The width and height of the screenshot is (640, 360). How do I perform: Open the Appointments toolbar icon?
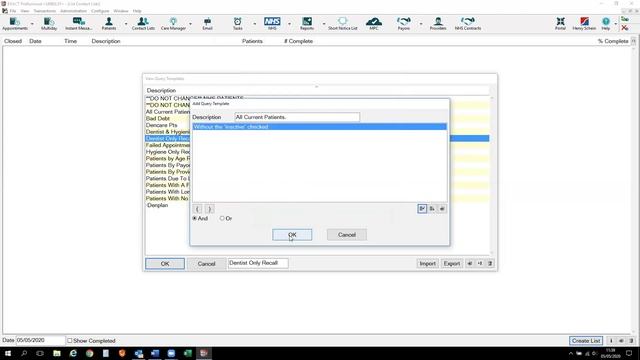click(x=15, y=24)
